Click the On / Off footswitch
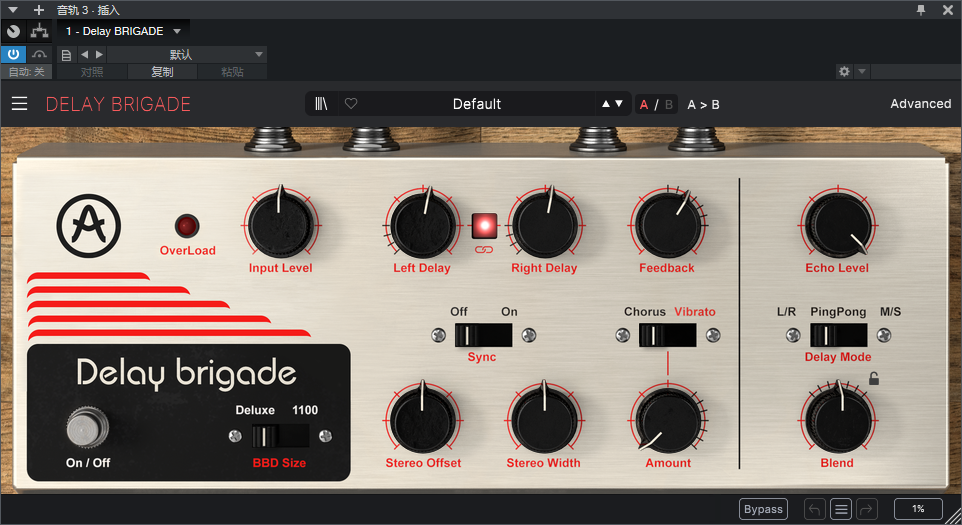 (88, 426)
